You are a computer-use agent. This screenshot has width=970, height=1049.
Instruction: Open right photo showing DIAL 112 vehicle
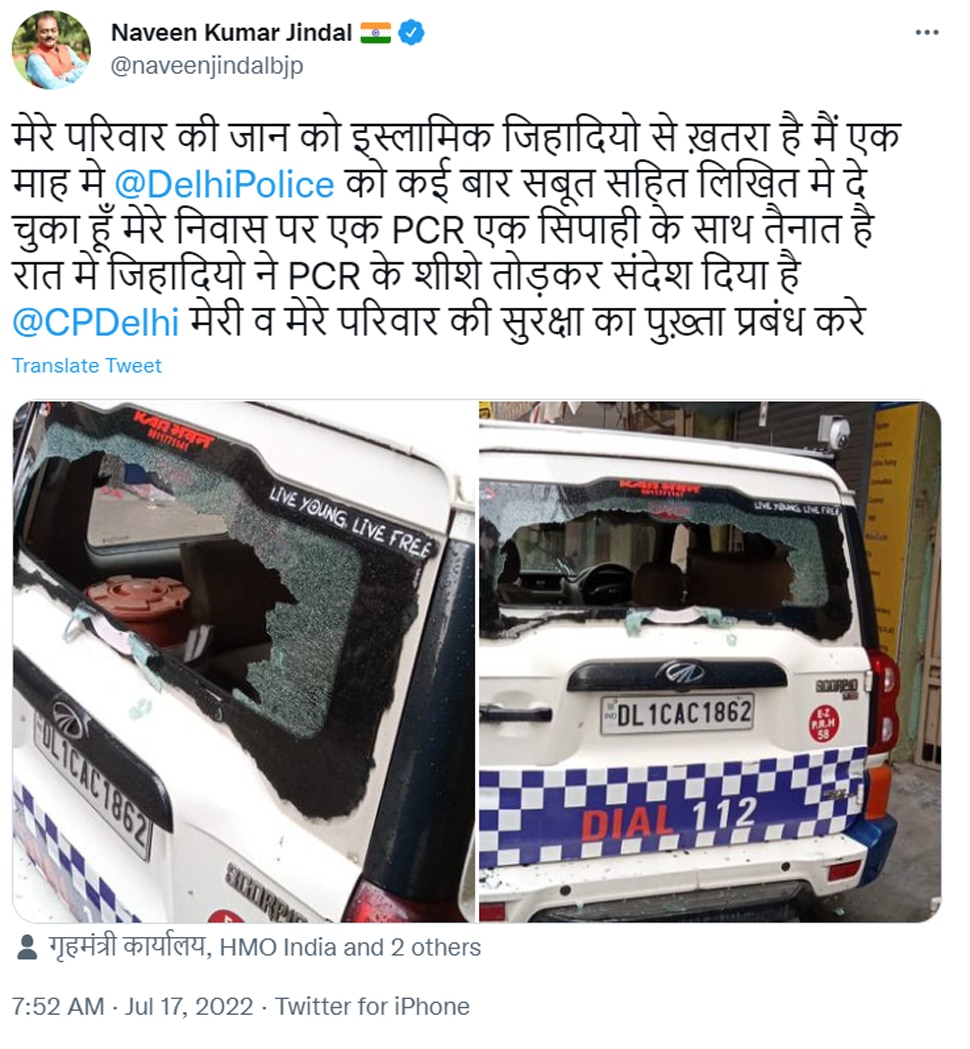(x=710, y=662)
